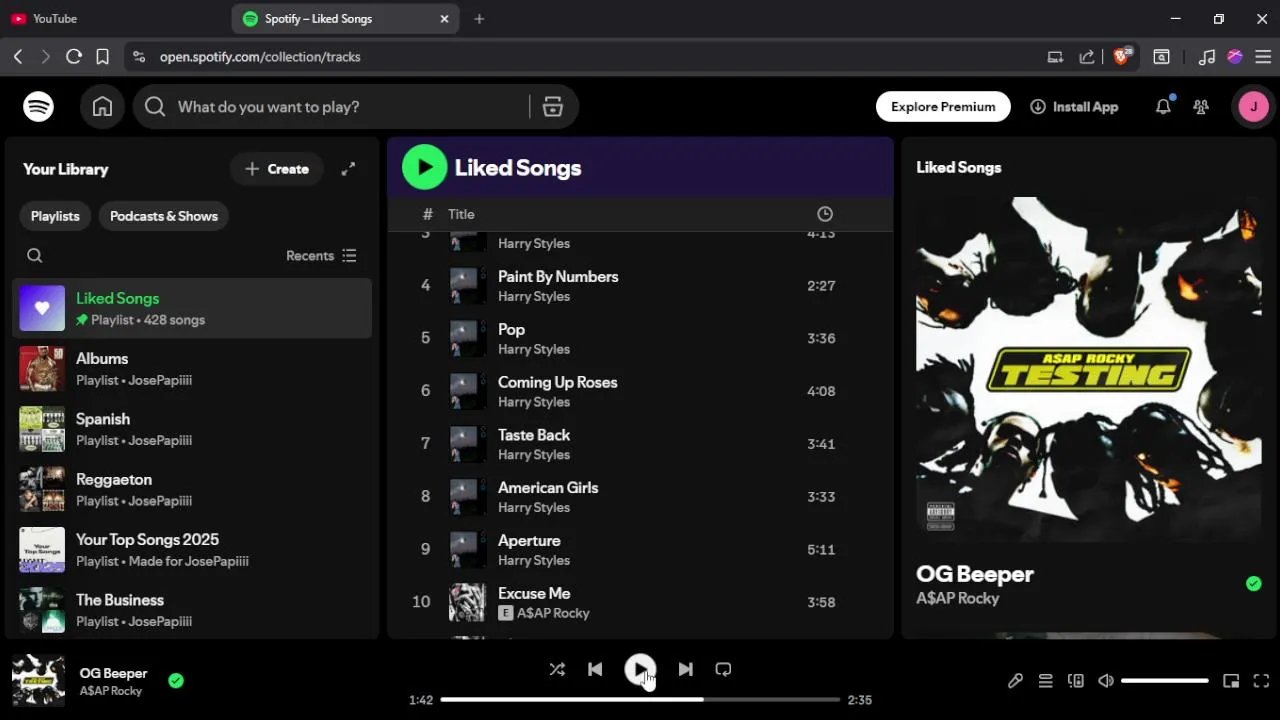This screenshot has width=1280, height=720.
Task: Click the Testing album cover in right panel
Action: click(1089, 370)
